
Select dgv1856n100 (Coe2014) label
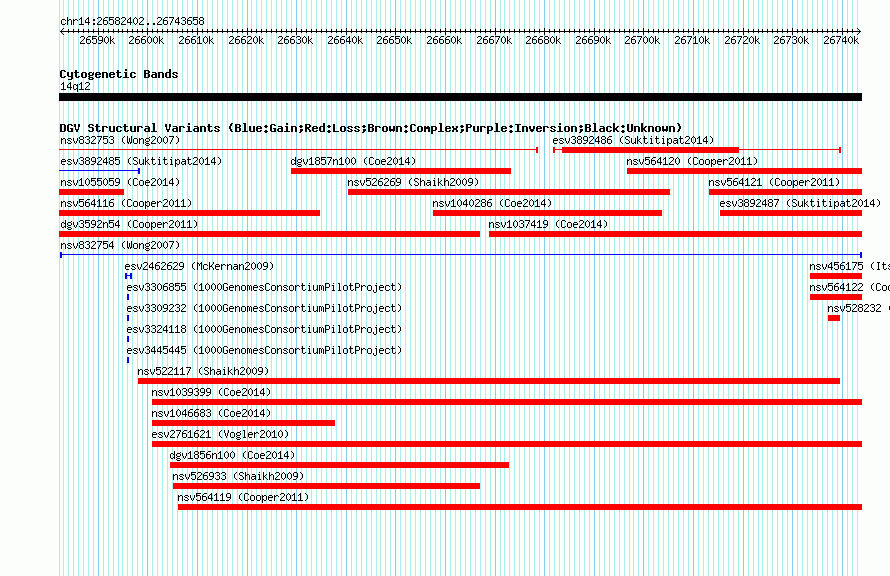232,455
